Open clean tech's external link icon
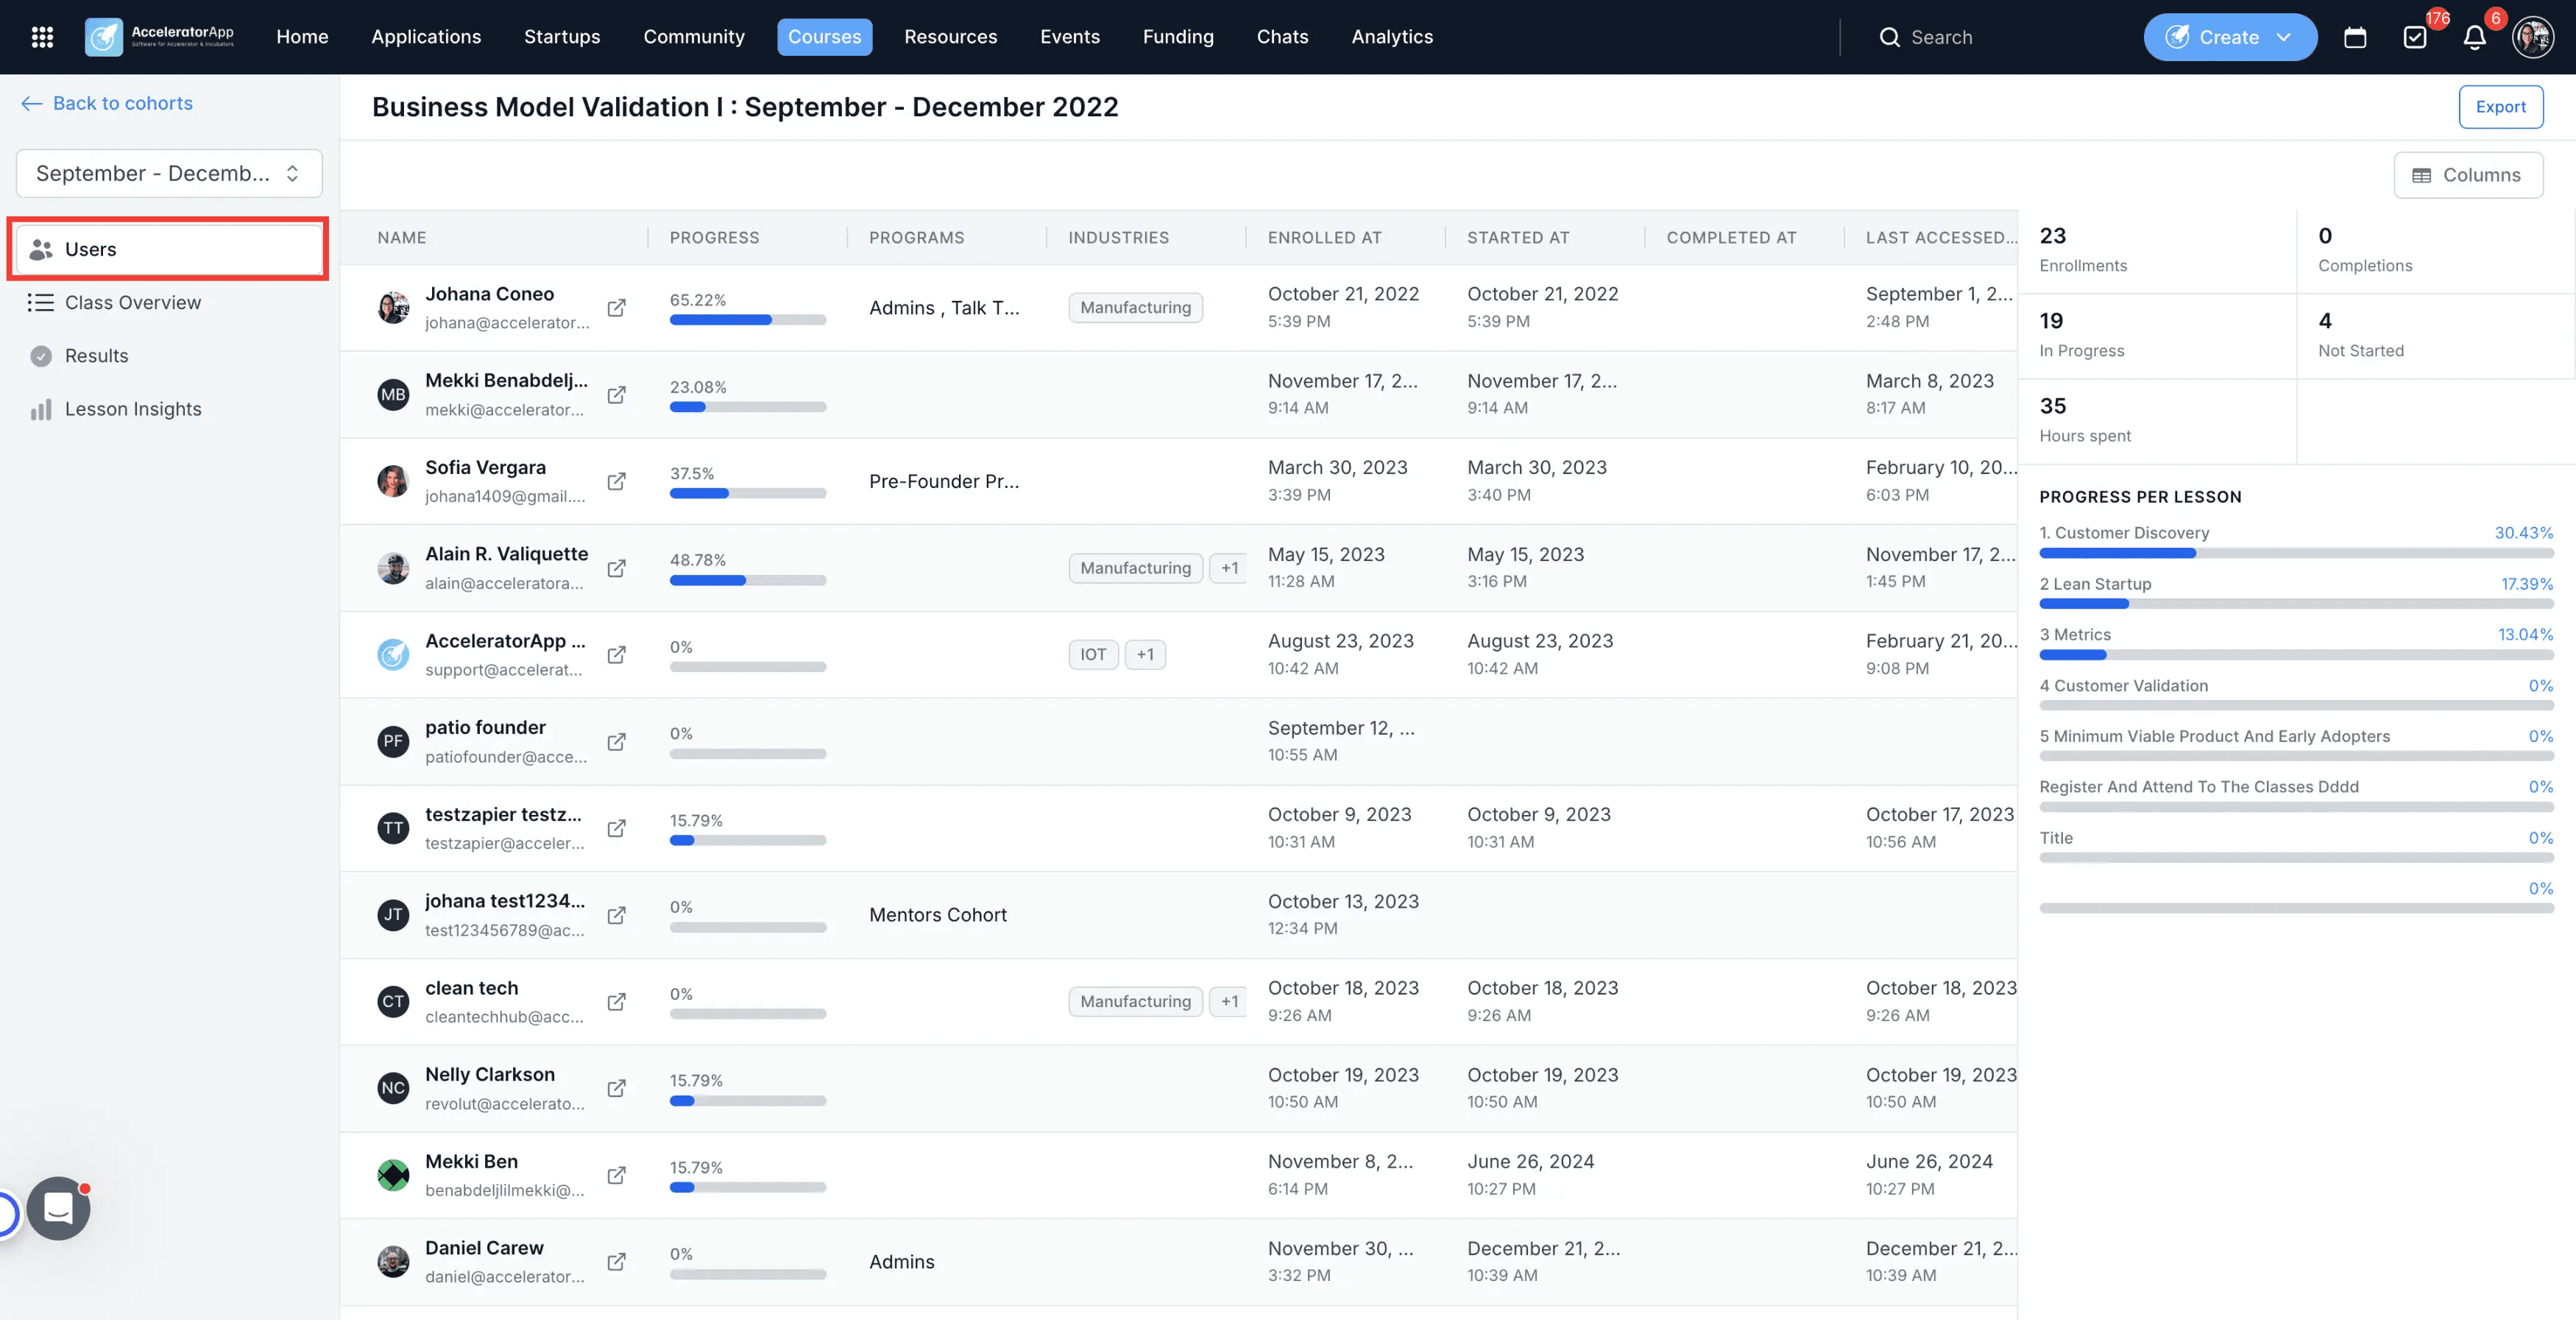Viewport: 2576px width, 1320px height. pos(617,1002)
